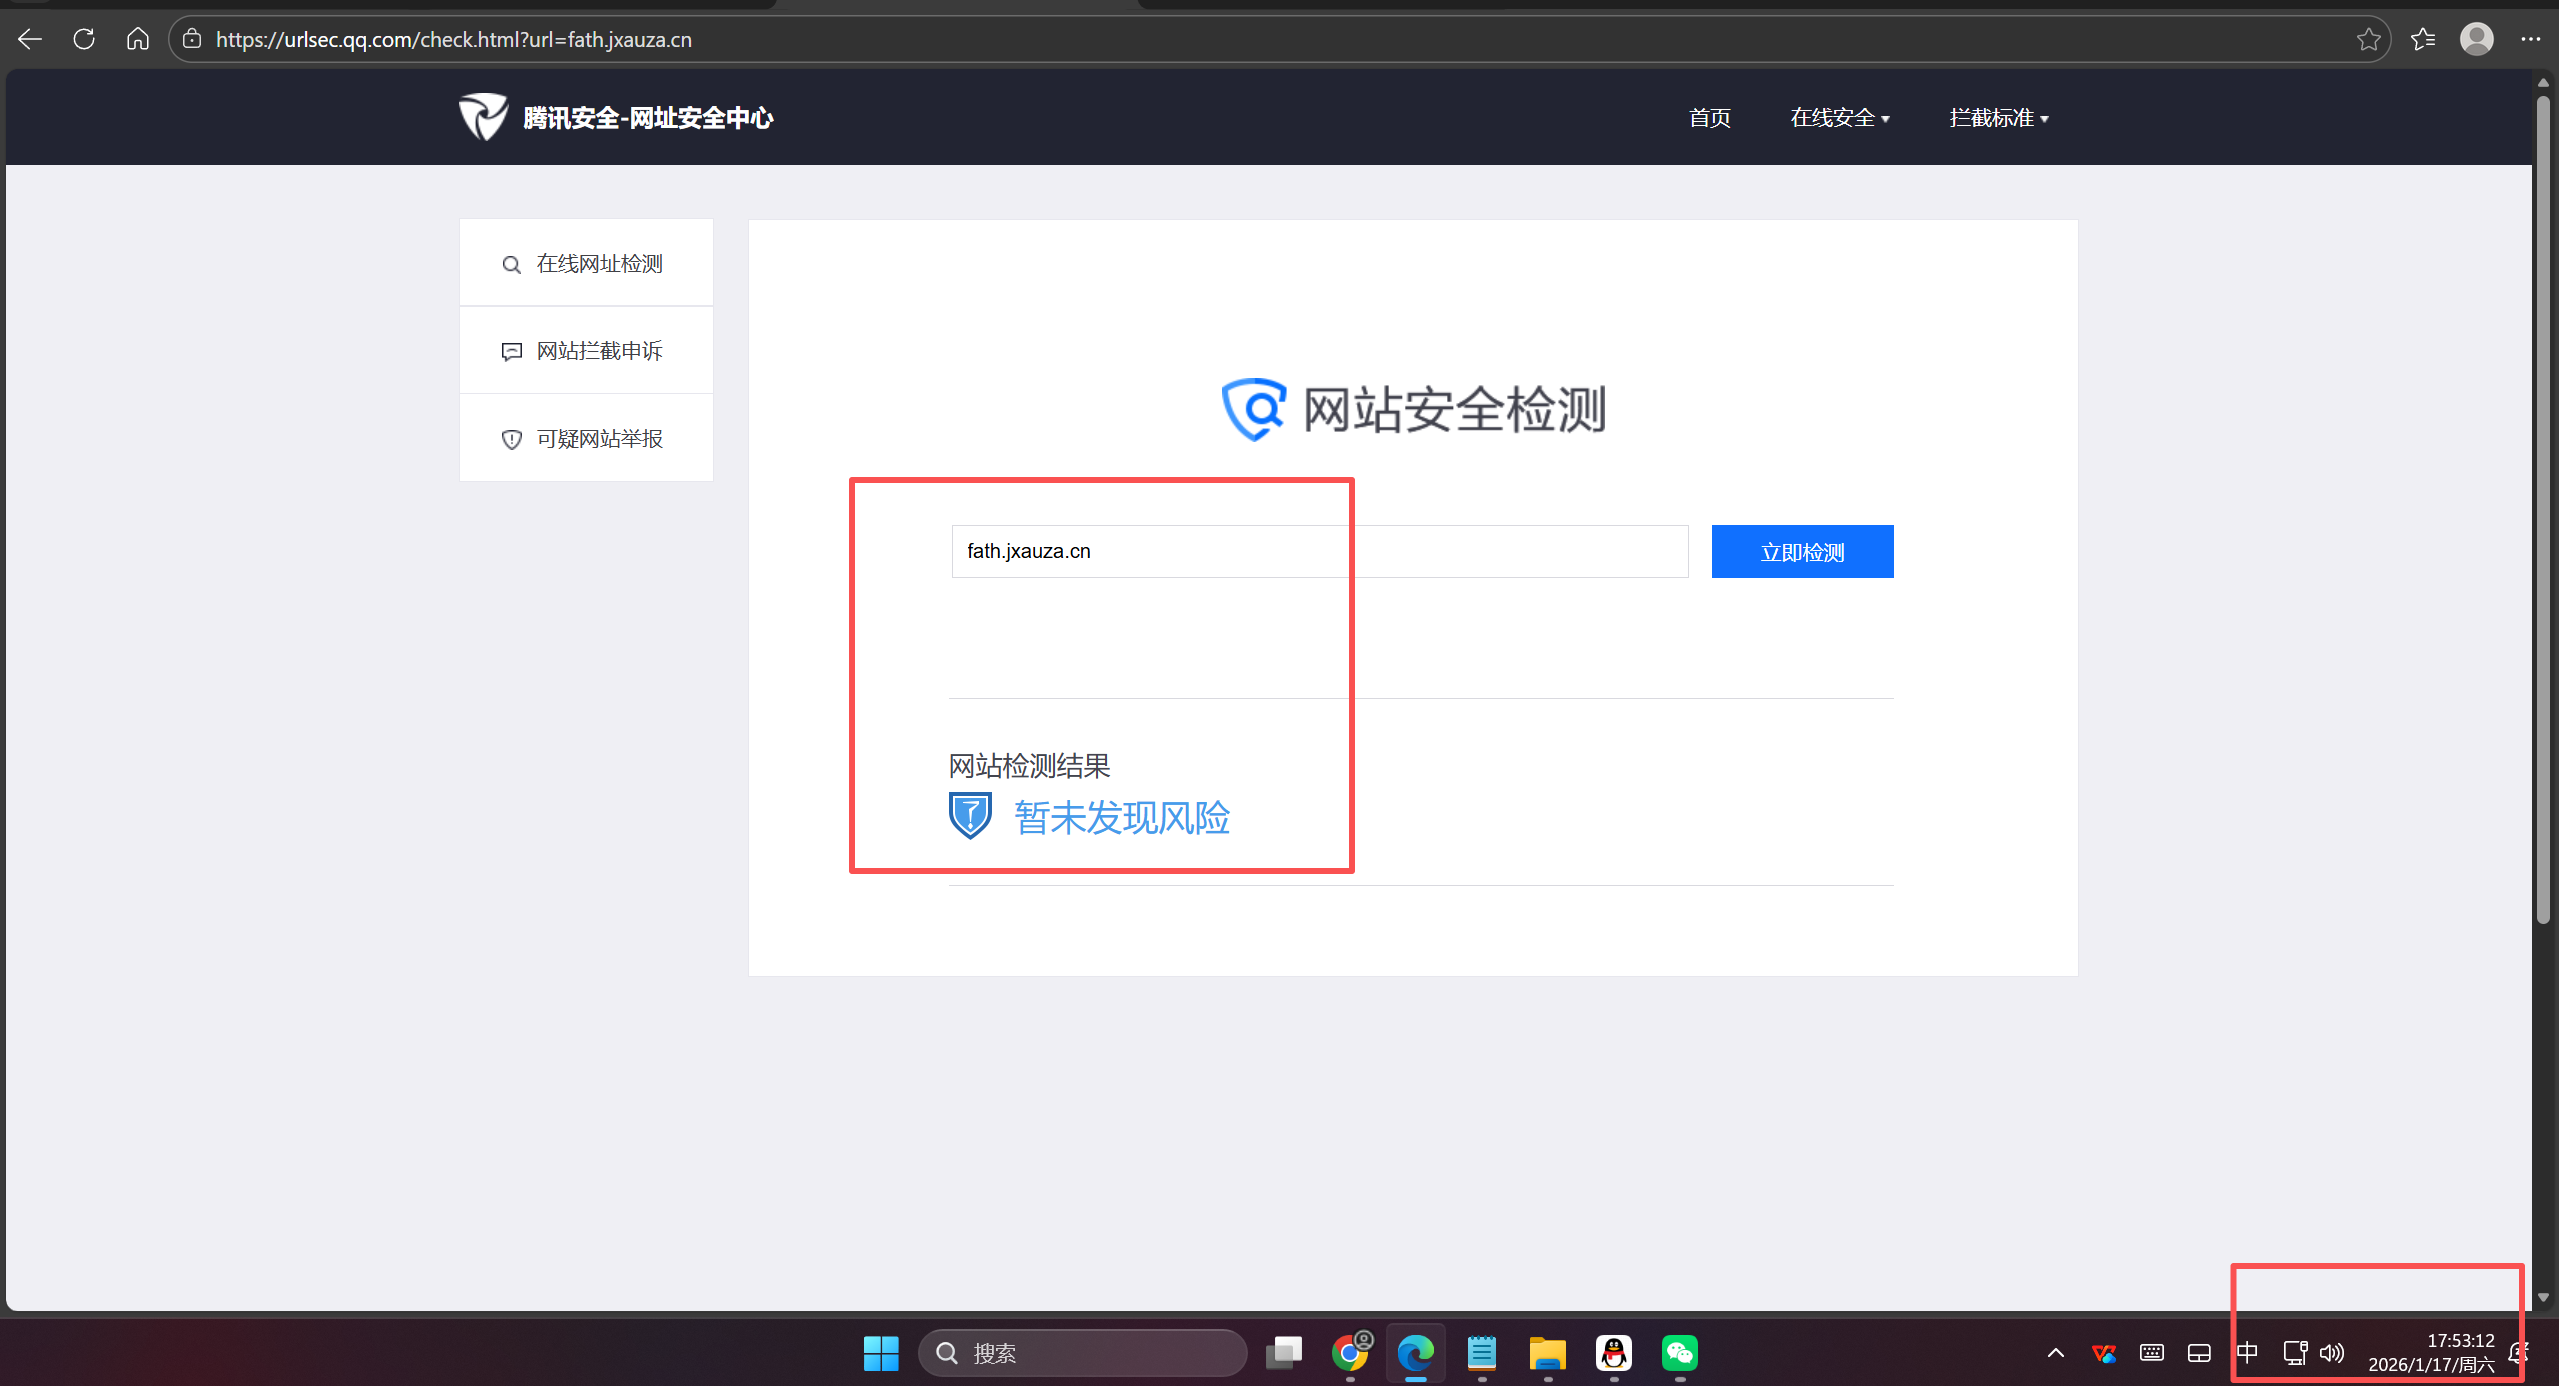Viewport: 2559px width, 1386px height.
Task: Open browser settings and more menu
Action: coord(2530,39)
